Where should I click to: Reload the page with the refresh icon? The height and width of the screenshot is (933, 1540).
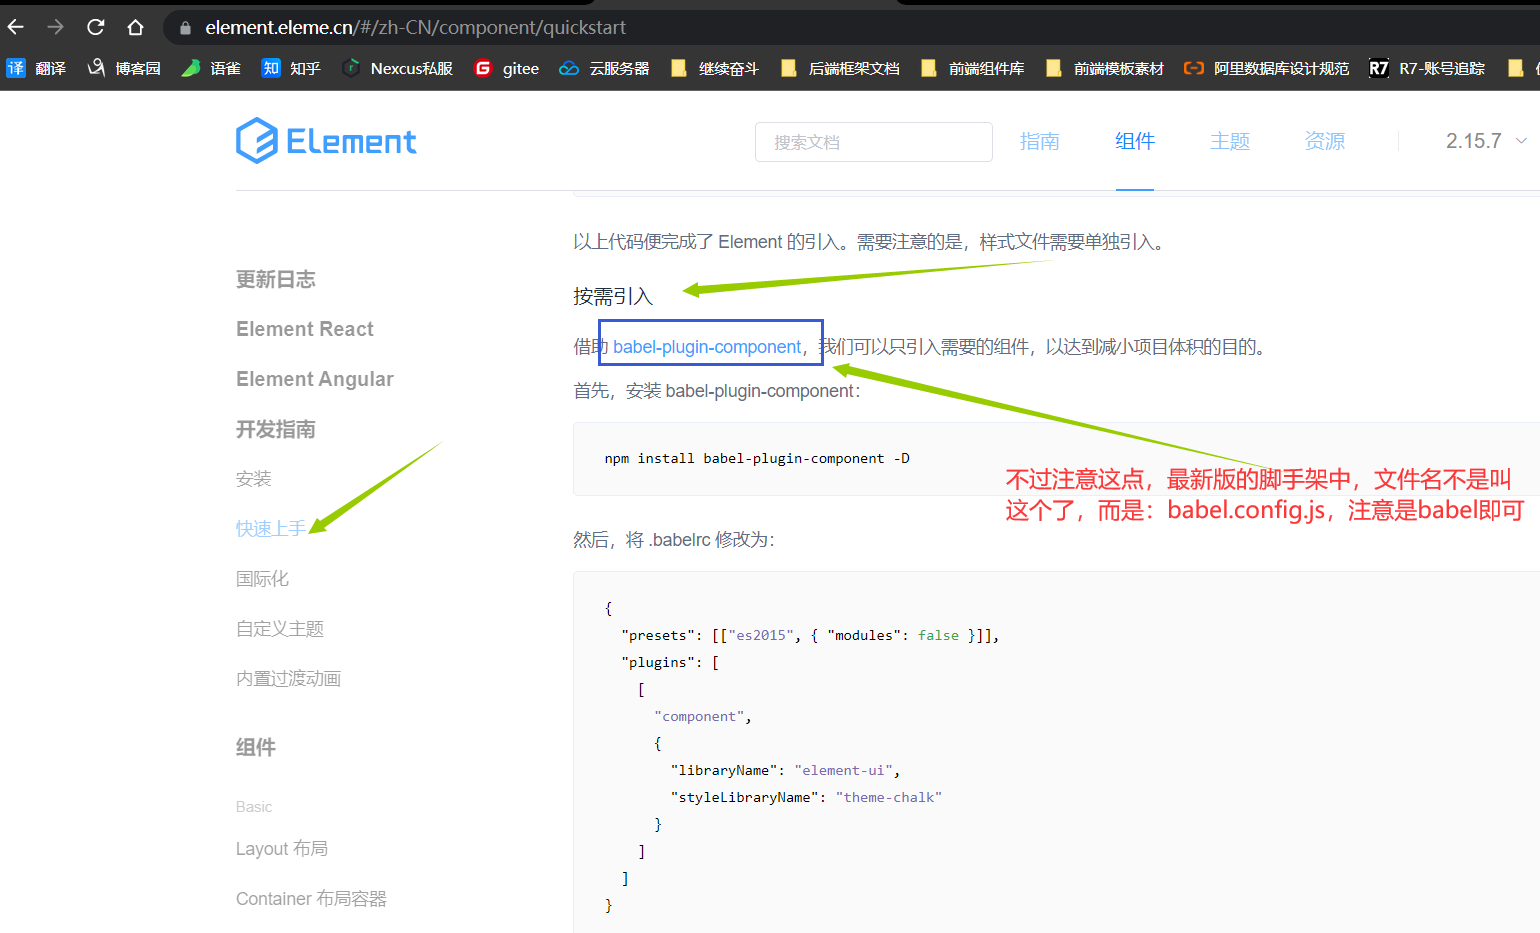(x=96, y=27)
